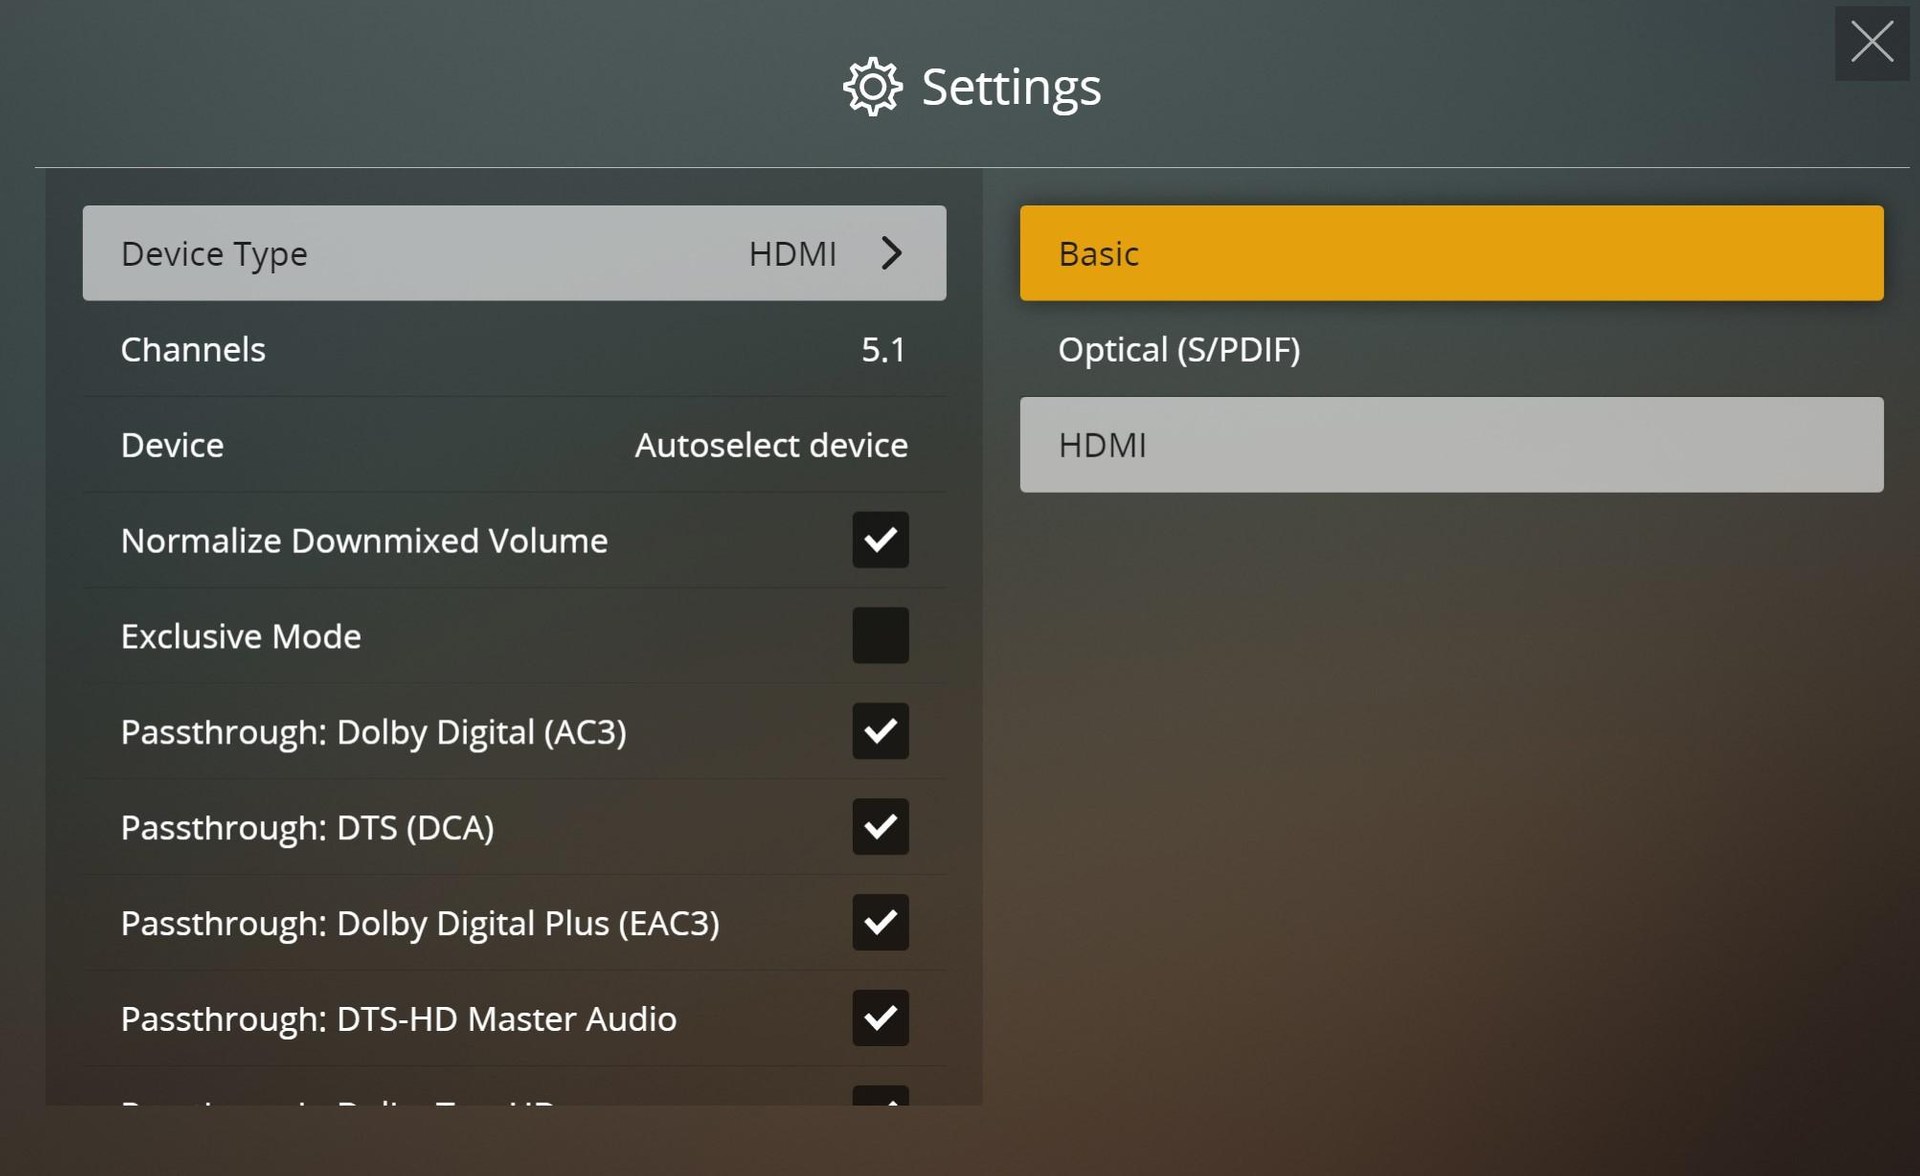Open the Channels 5.1 setting
The height and width of the screenshot is (1176, 1920).
click(x=514, y=349)
